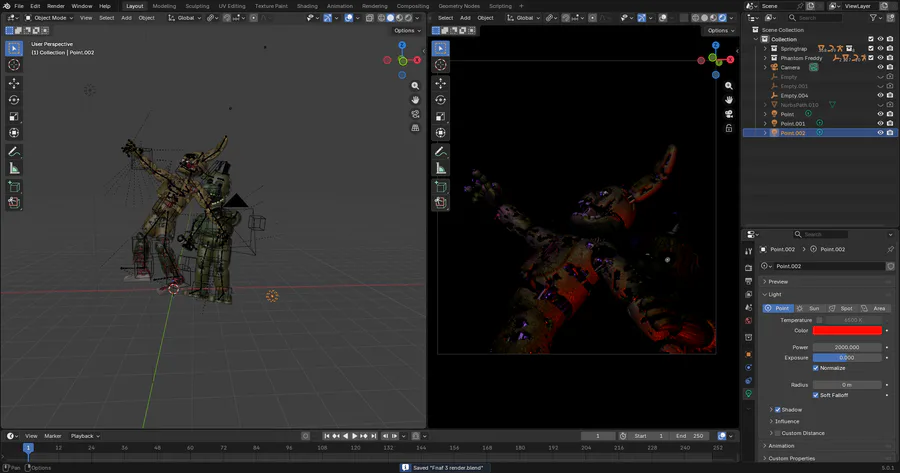Image resolution: width=900 pixels, height=473 pixels.
Task: Uncheck the Soft Falloff checkbox
Action: point(816,395)
